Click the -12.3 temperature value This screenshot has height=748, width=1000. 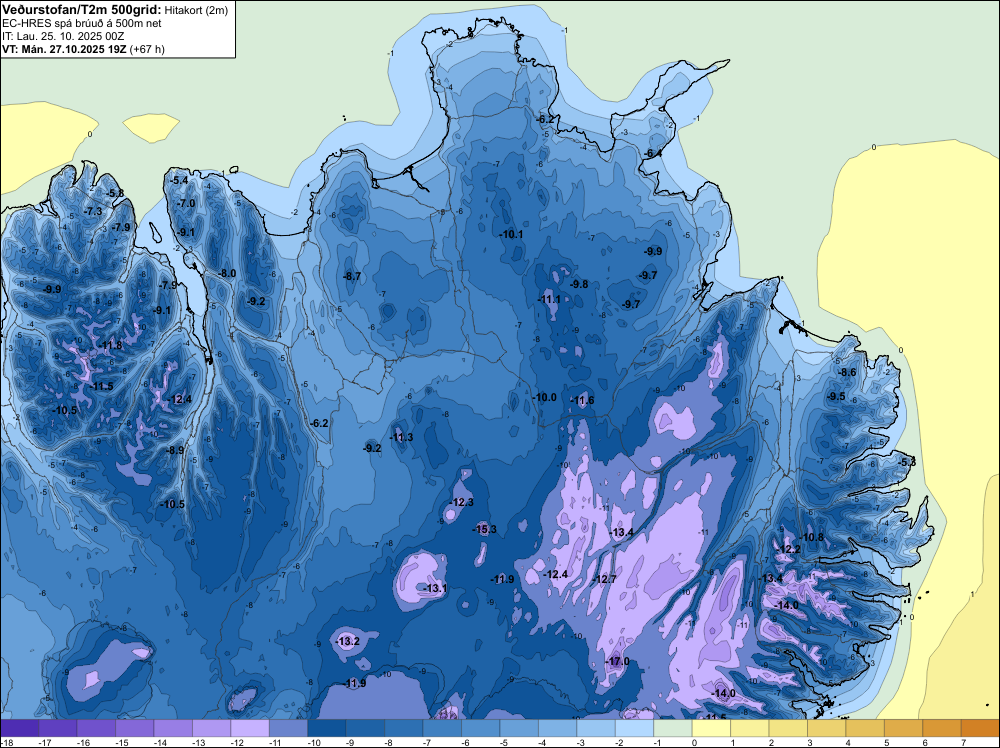(x=461, y=502)
